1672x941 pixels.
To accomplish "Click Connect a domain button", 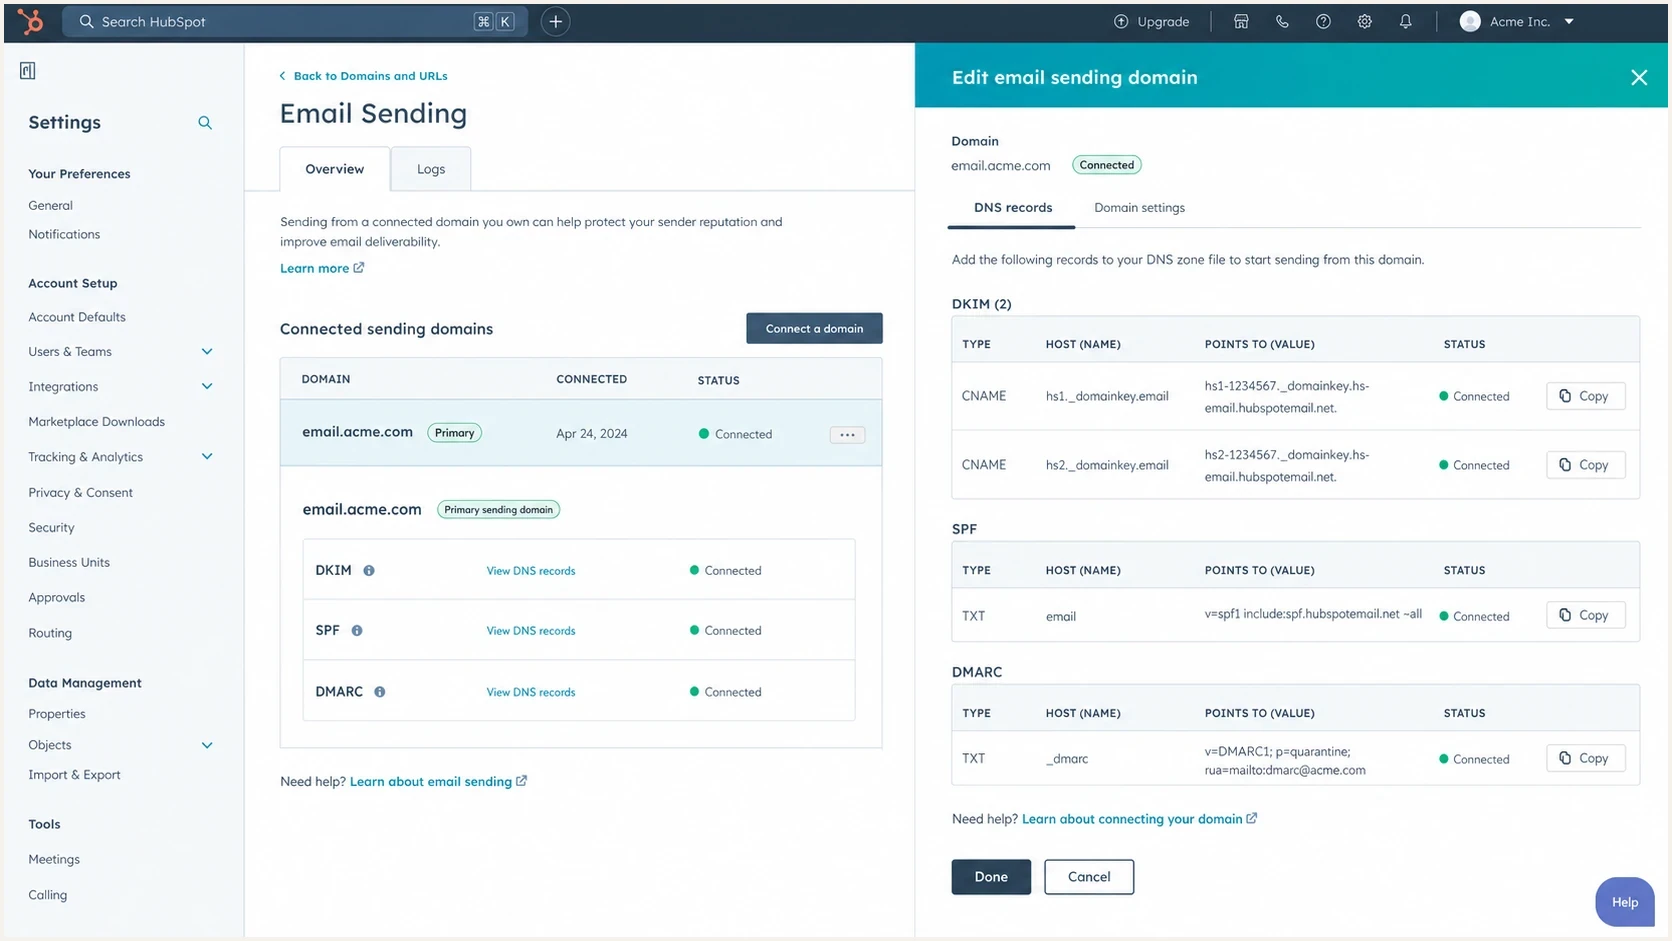I will point(814,328).
